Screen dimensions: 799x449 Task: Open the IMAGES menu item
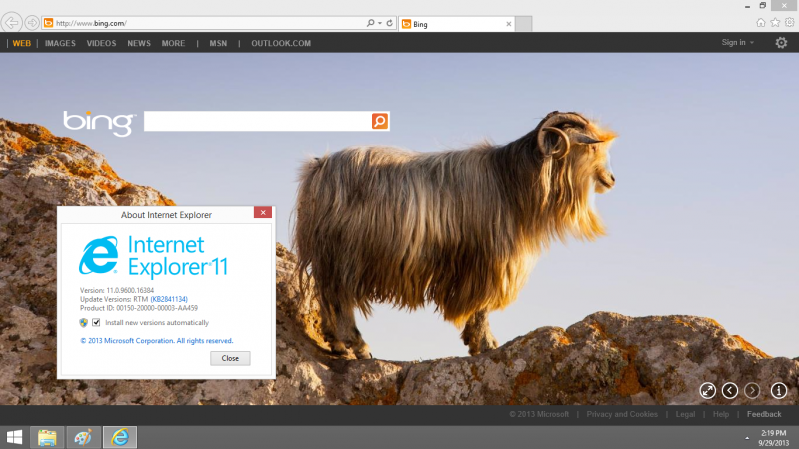tap(60, 43)
